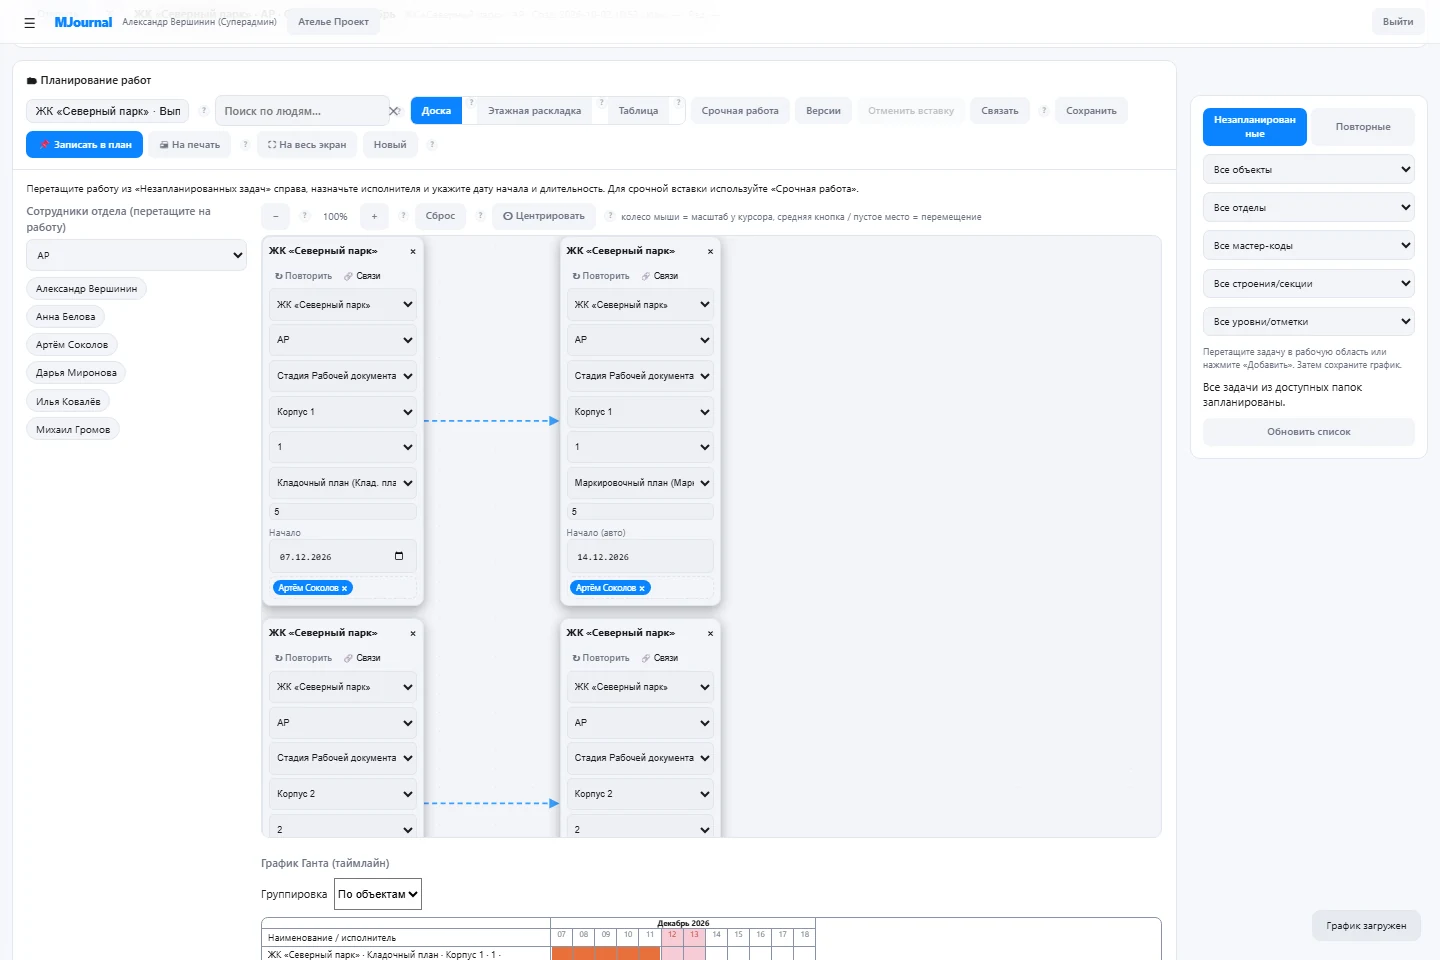Center the board with Центрировать
This screenshot has height=960, width=1440.
[x=544, y=216]
